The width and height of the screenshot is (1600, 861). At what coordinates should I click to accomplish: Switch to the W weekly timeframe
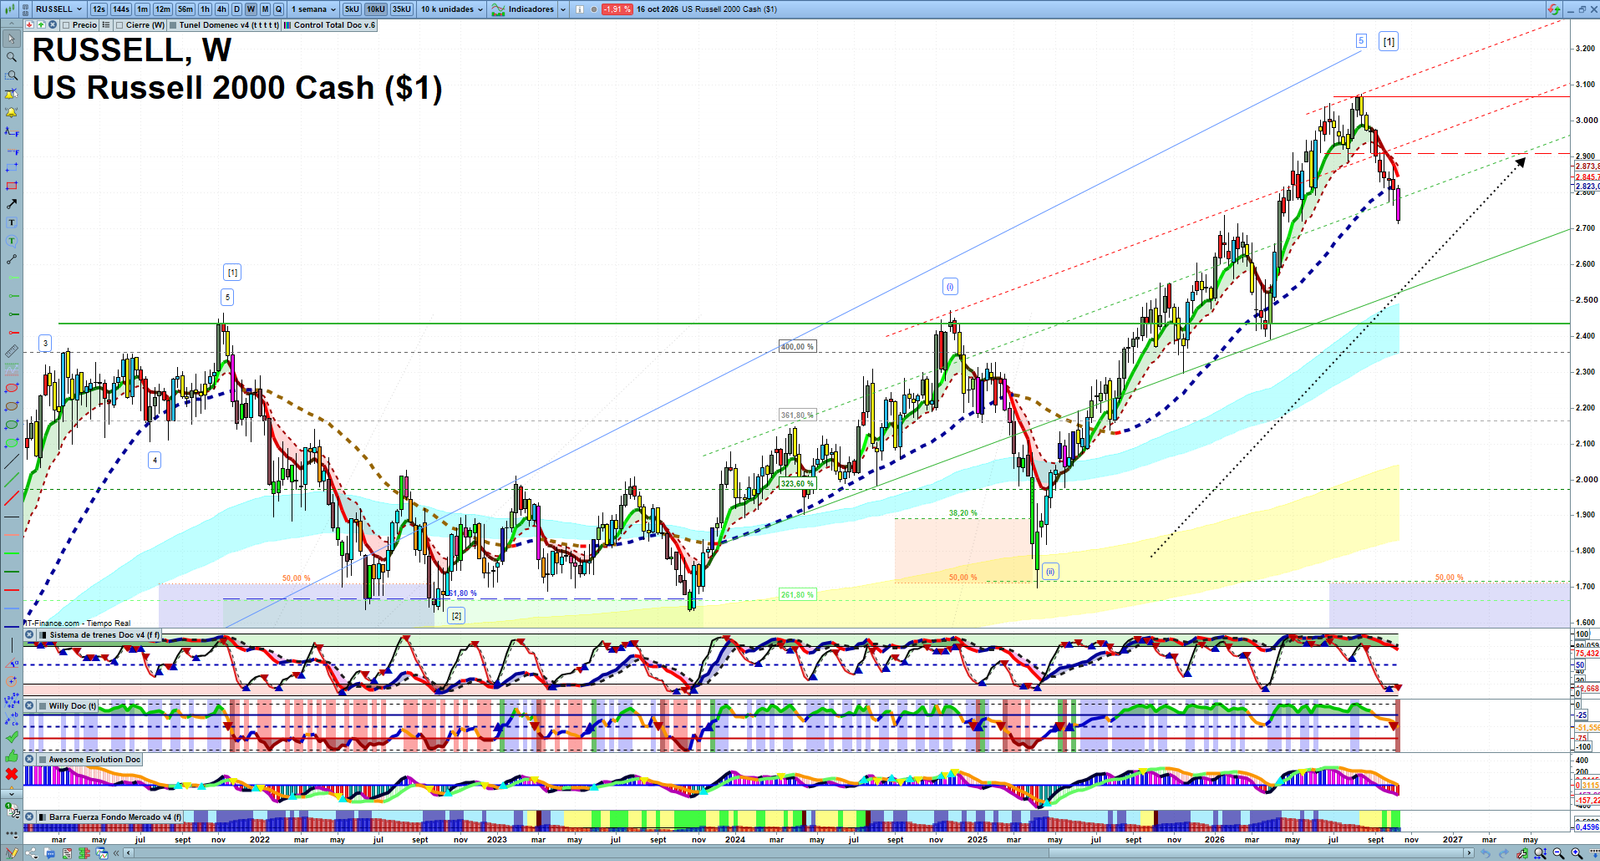(250, 9)
